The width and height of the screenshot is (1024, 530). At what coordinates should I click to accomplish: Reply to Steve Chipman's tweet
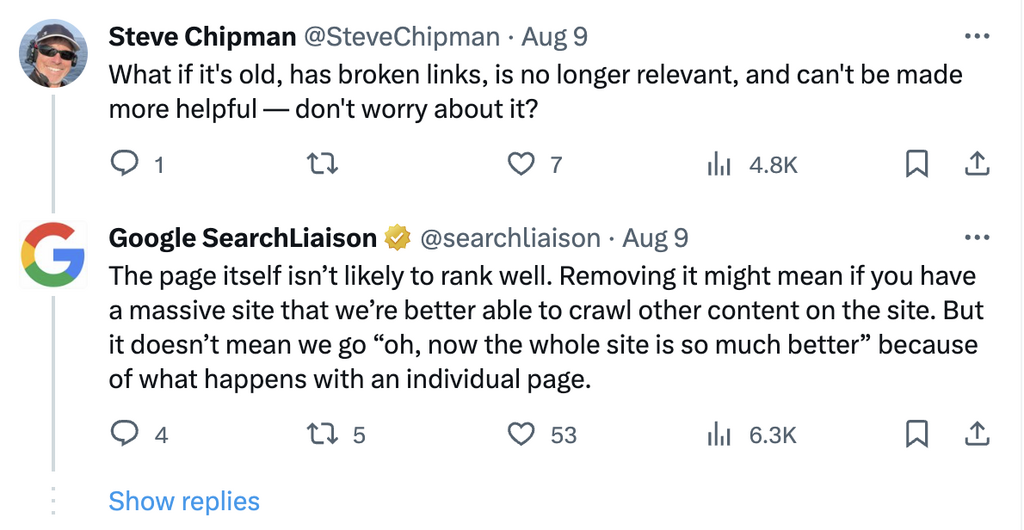coord(124,163)
